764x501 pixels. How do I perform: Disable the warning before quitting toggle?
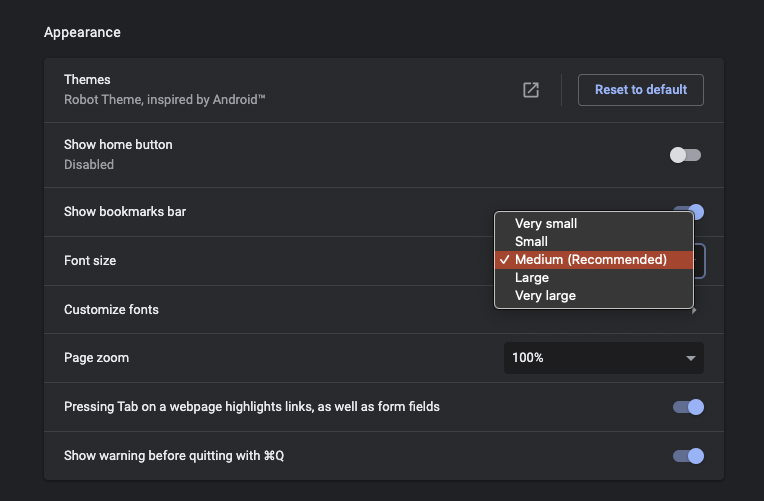(688, 456)
